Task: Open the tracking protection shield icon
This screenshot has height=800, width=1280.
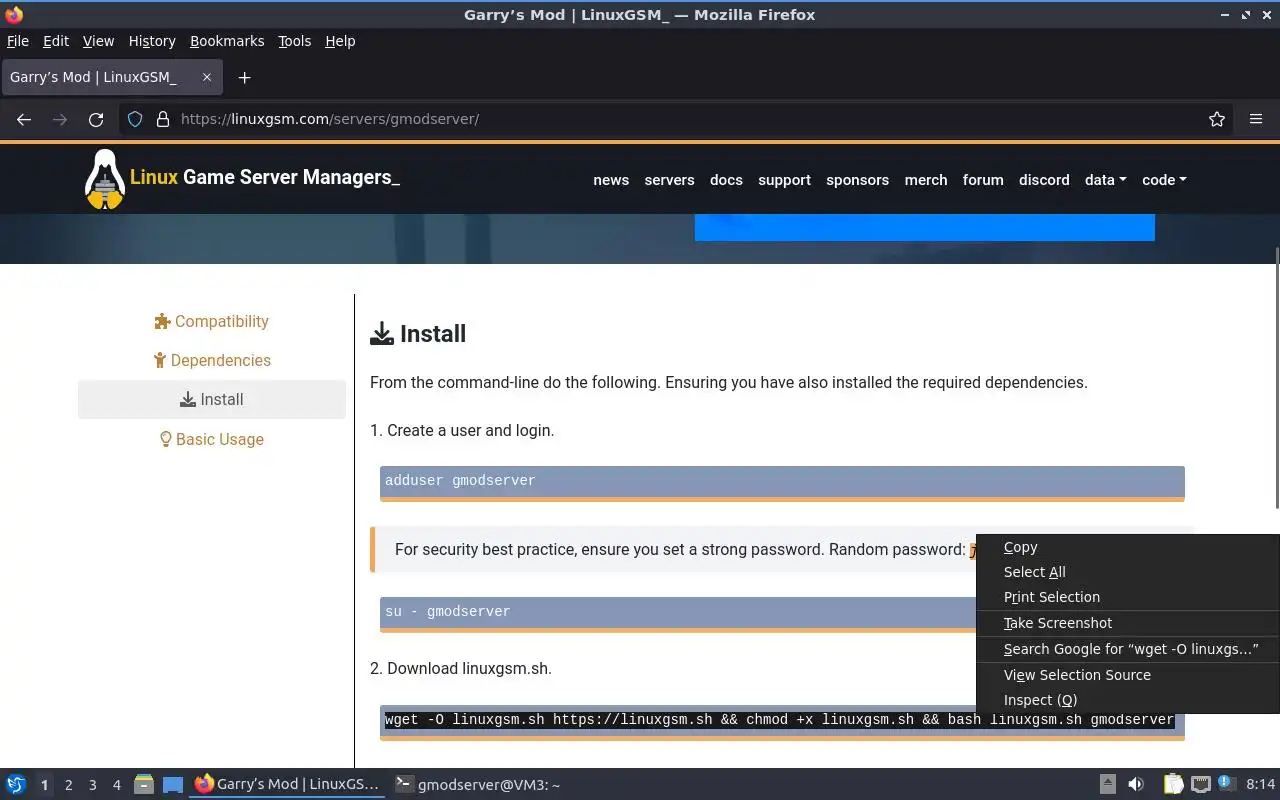Action: coord(135,119)
